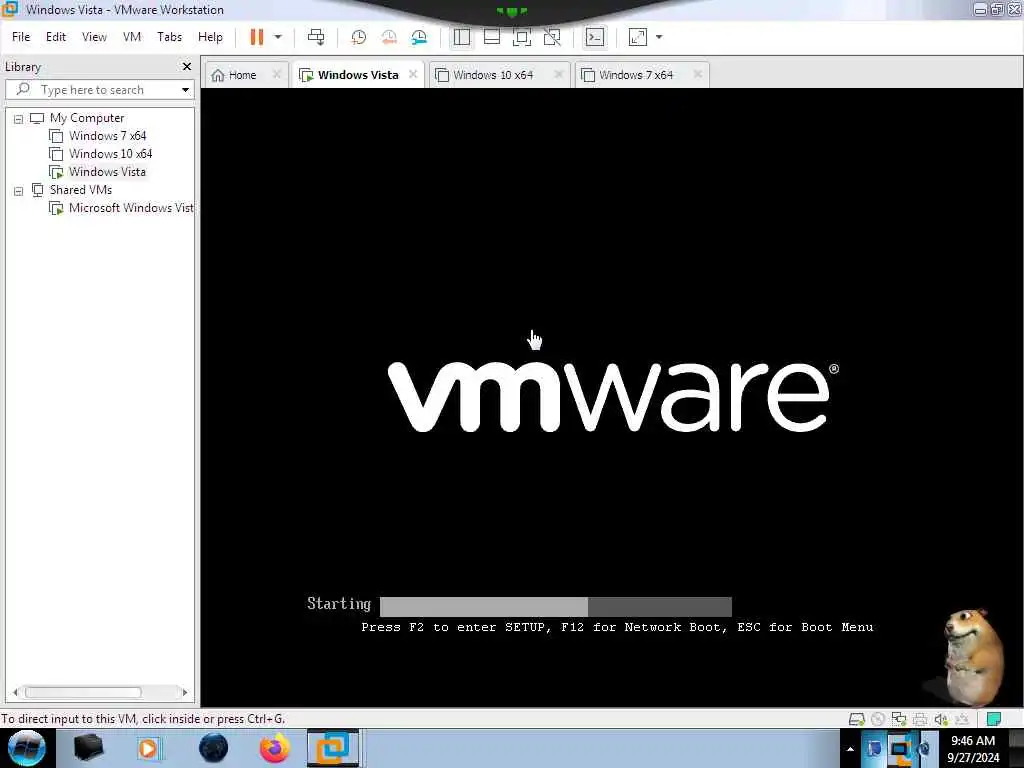The height and width of the screenshot is (768, 1024).
Task: Open the media player taskbar icon
Action: [148, 748]
